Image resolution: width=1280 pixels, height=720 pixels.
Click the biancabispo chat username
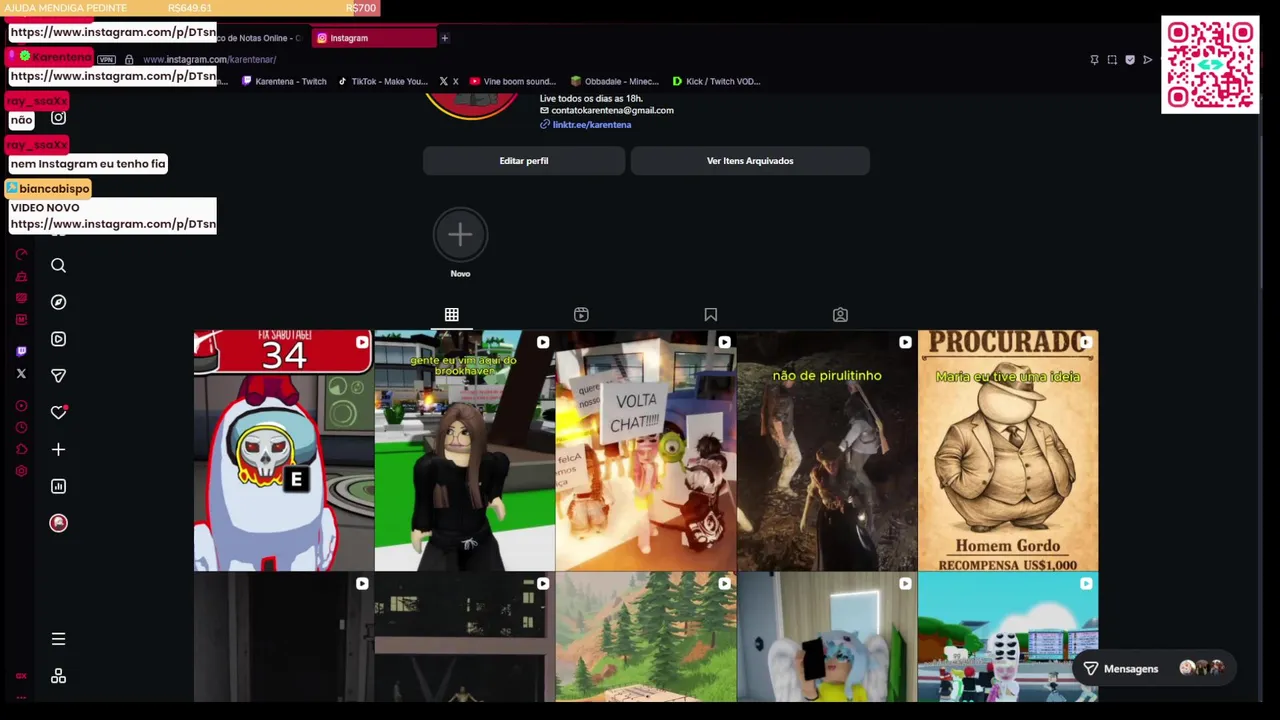pos(54,188)
